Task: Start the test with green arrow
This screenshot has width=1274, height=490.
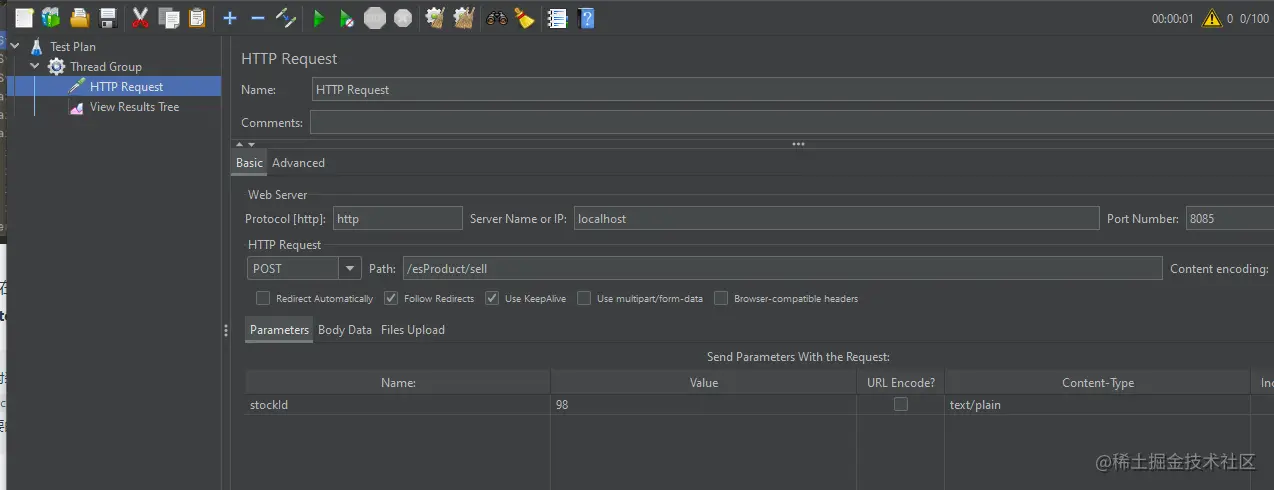Action: click(x=319, y=17)
